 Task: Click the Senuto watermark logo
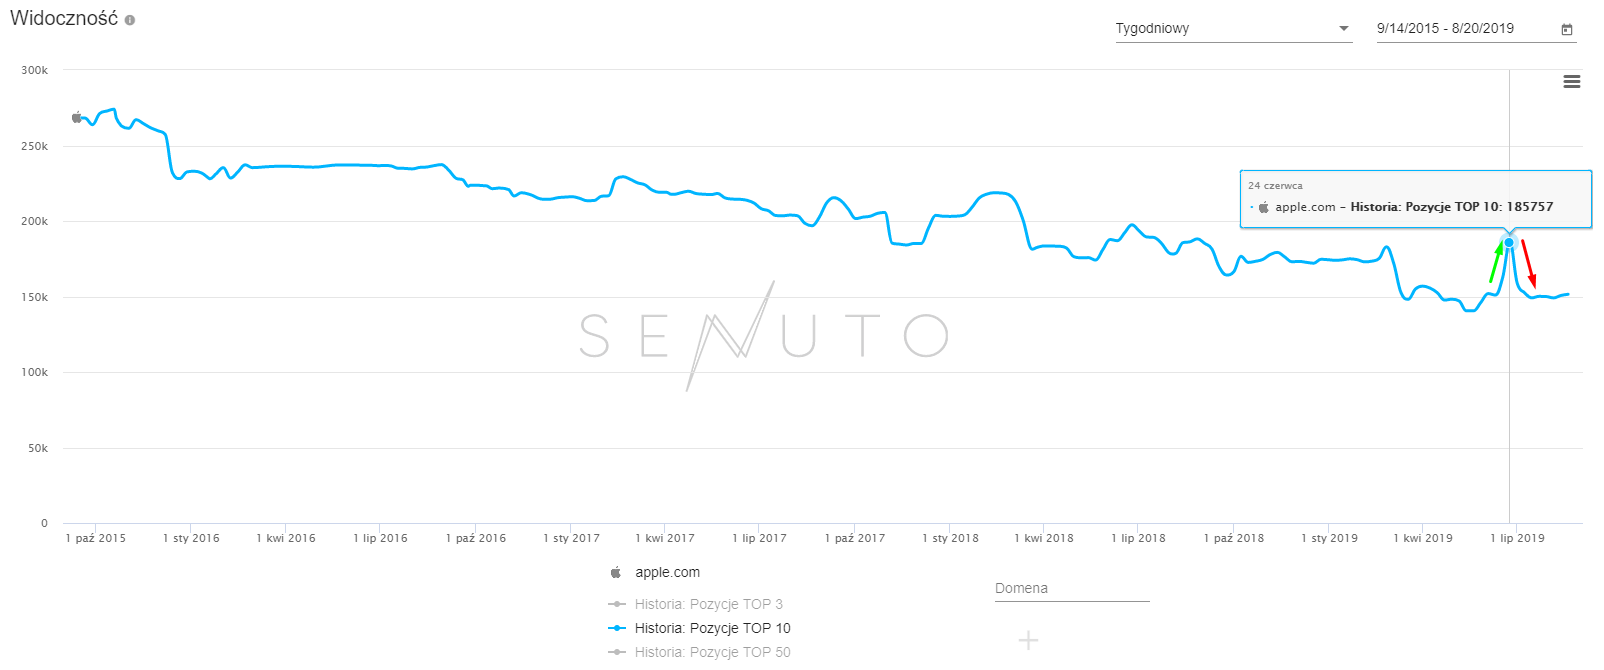click(x=764, y=335)
